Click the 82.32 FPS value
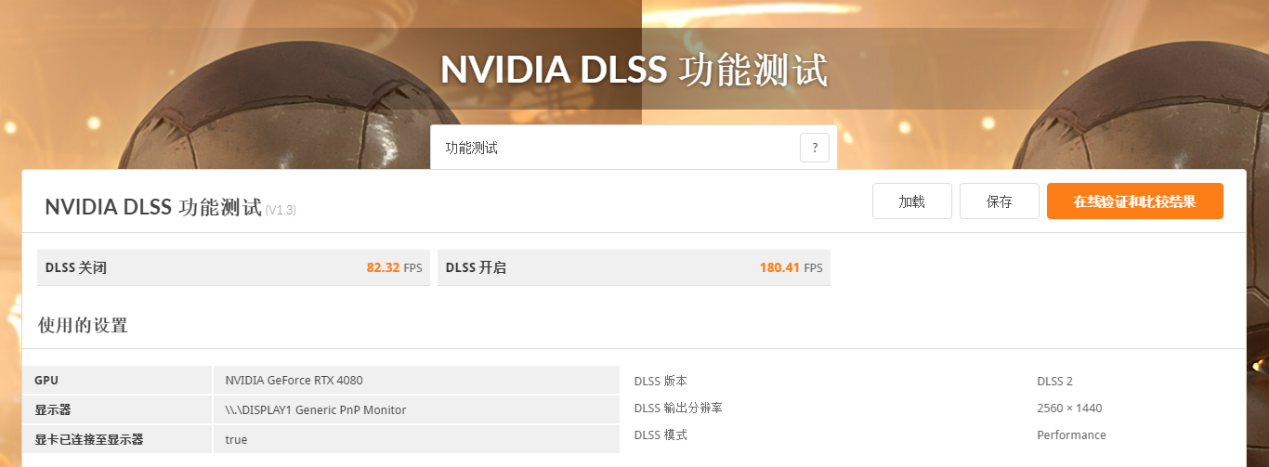 (394, 268)
